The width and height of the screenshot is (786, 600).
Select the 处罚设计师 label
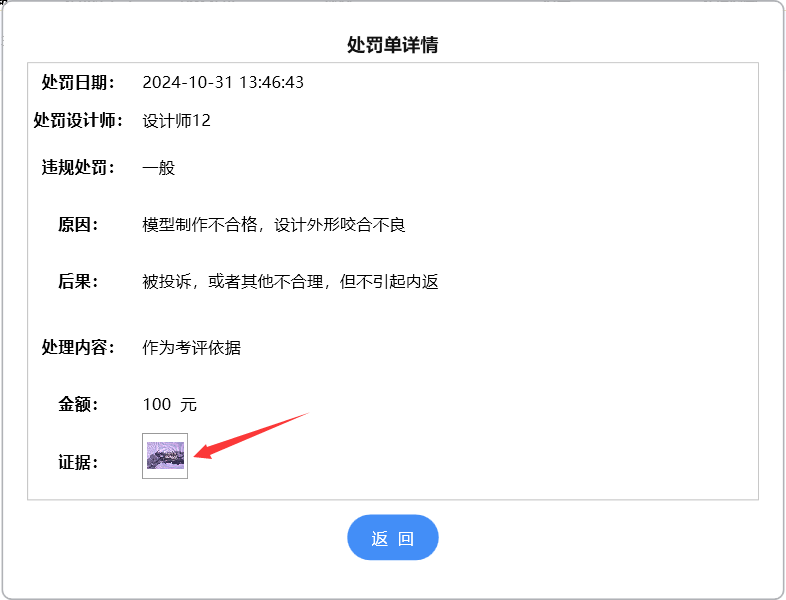tap(78, 121)
